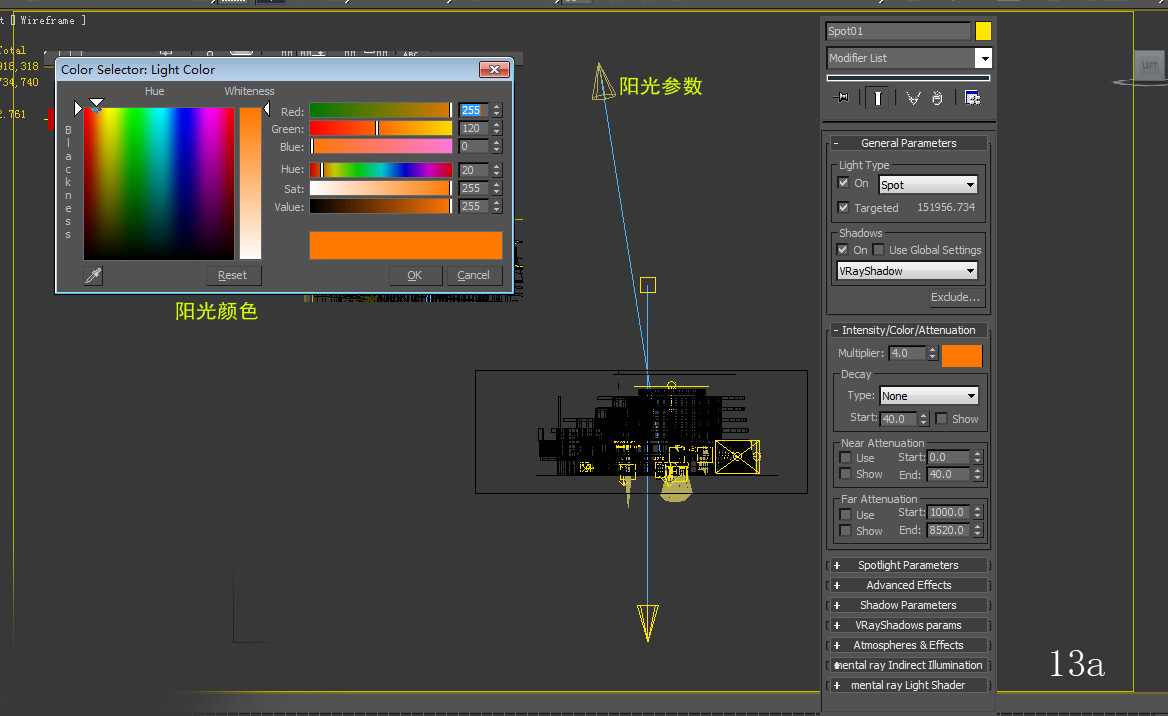
Task: Open the Light Type Spot dropdown
Action: click(927, 185)
